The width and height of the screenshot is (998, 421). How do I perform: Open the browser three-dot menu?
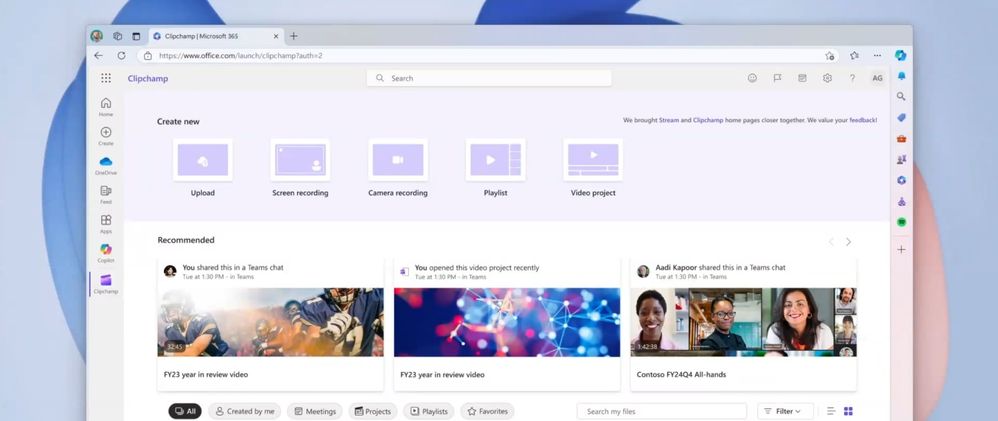coord(878,55)
